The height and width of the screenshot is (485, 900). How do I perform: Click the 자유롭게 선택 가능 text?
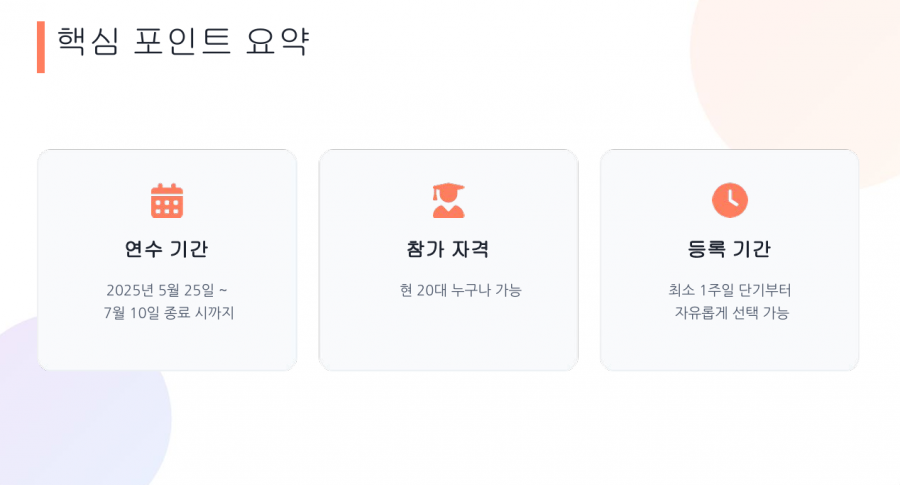[732, 313]
